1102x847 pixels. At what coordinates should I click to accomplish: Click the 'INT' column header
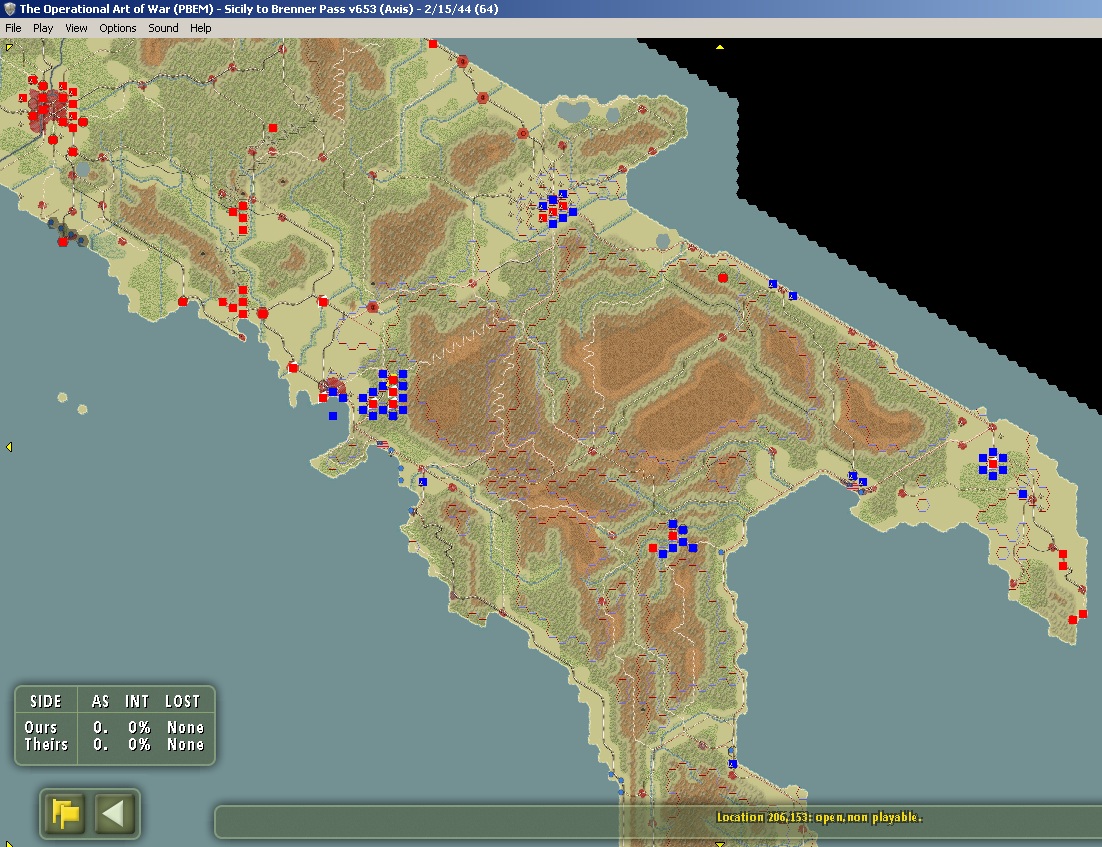pyautogui.click(x=137, y=701)
